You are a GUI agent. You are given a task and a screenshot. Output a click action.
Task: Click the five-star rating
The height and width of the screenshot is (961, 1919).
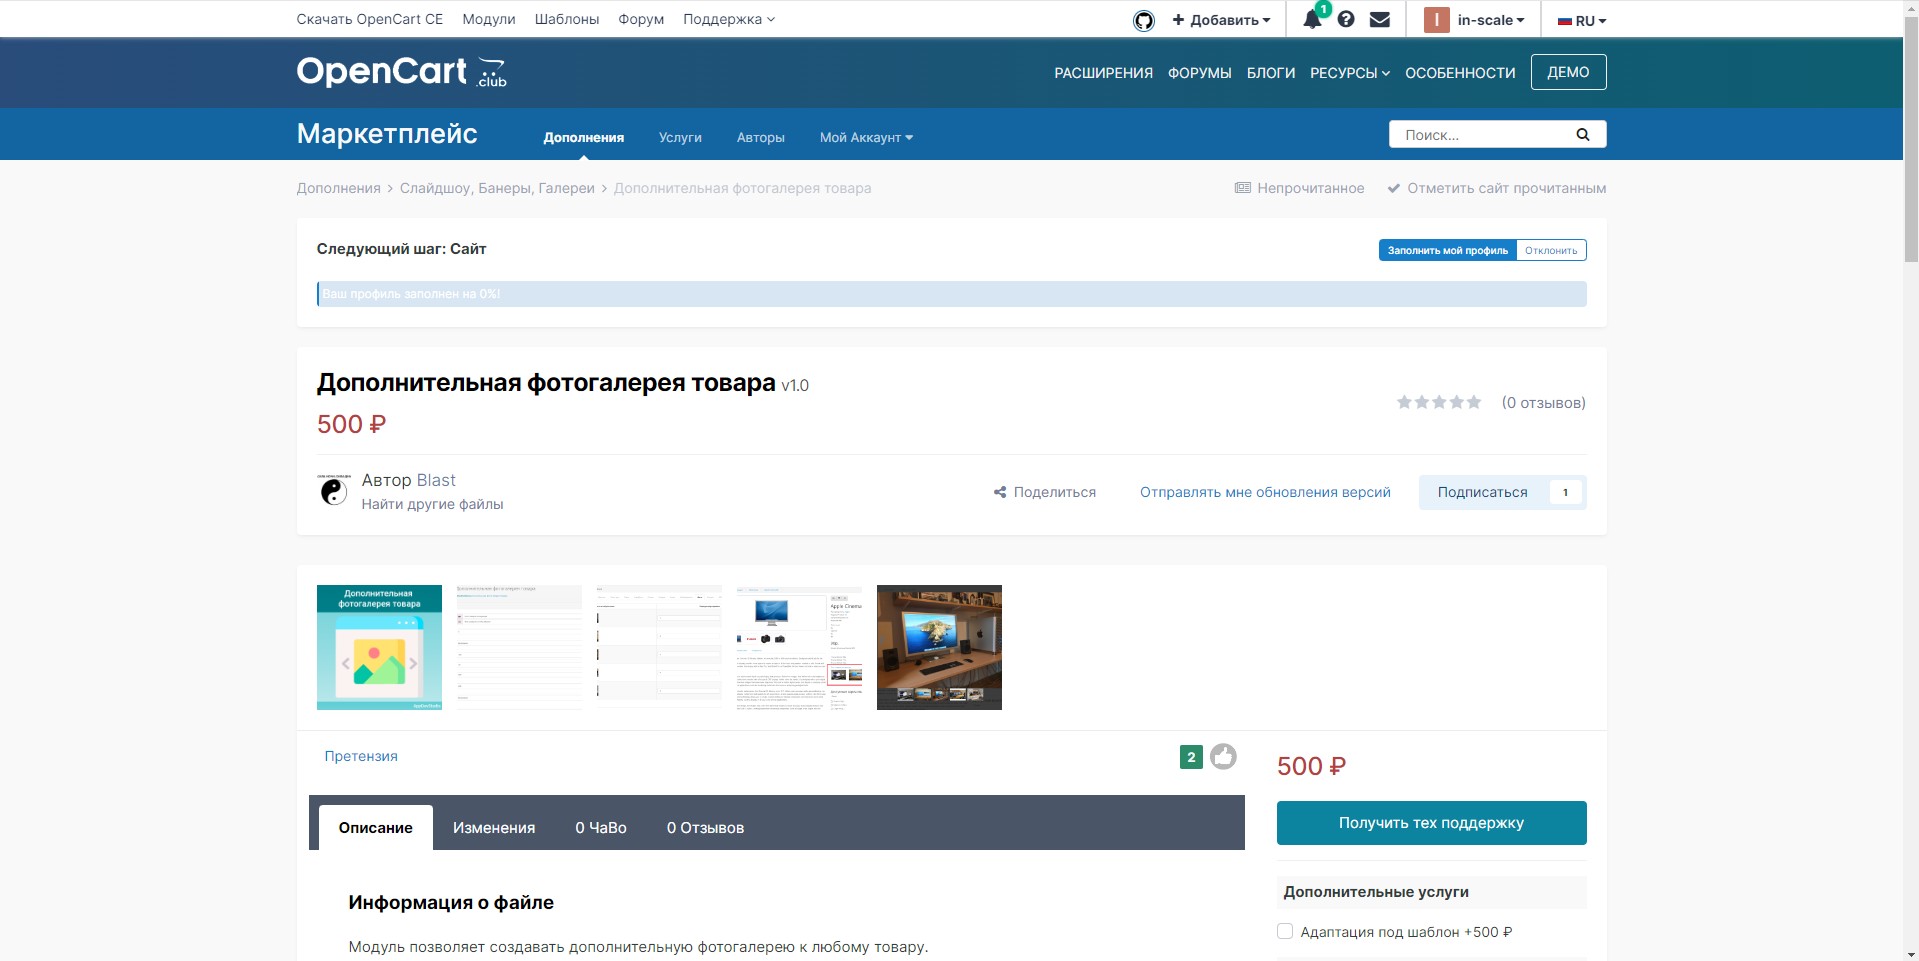pos(1439,402)
